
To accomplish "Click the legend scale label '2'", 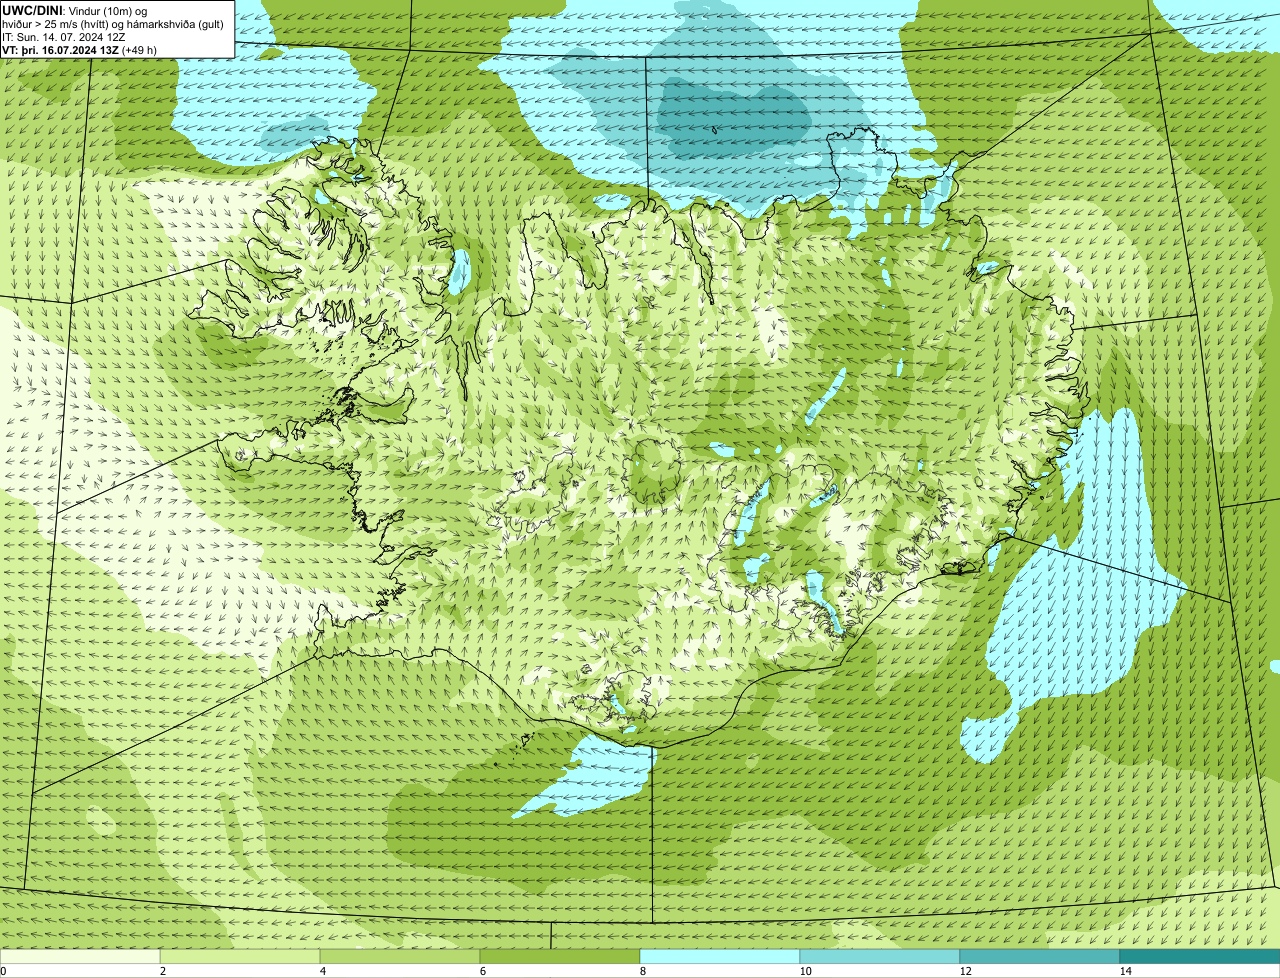I will (x=162, y=971).
